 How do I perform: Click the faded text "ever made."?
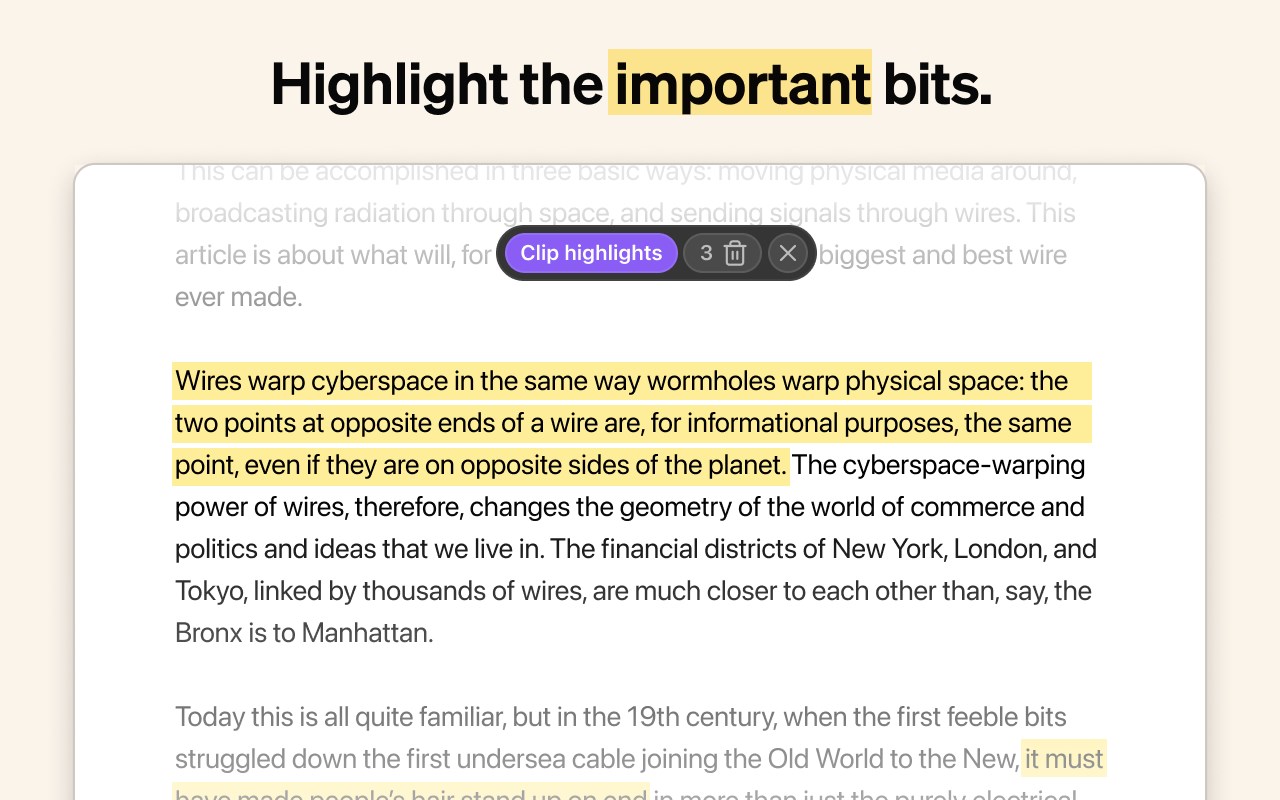point(238,297)
